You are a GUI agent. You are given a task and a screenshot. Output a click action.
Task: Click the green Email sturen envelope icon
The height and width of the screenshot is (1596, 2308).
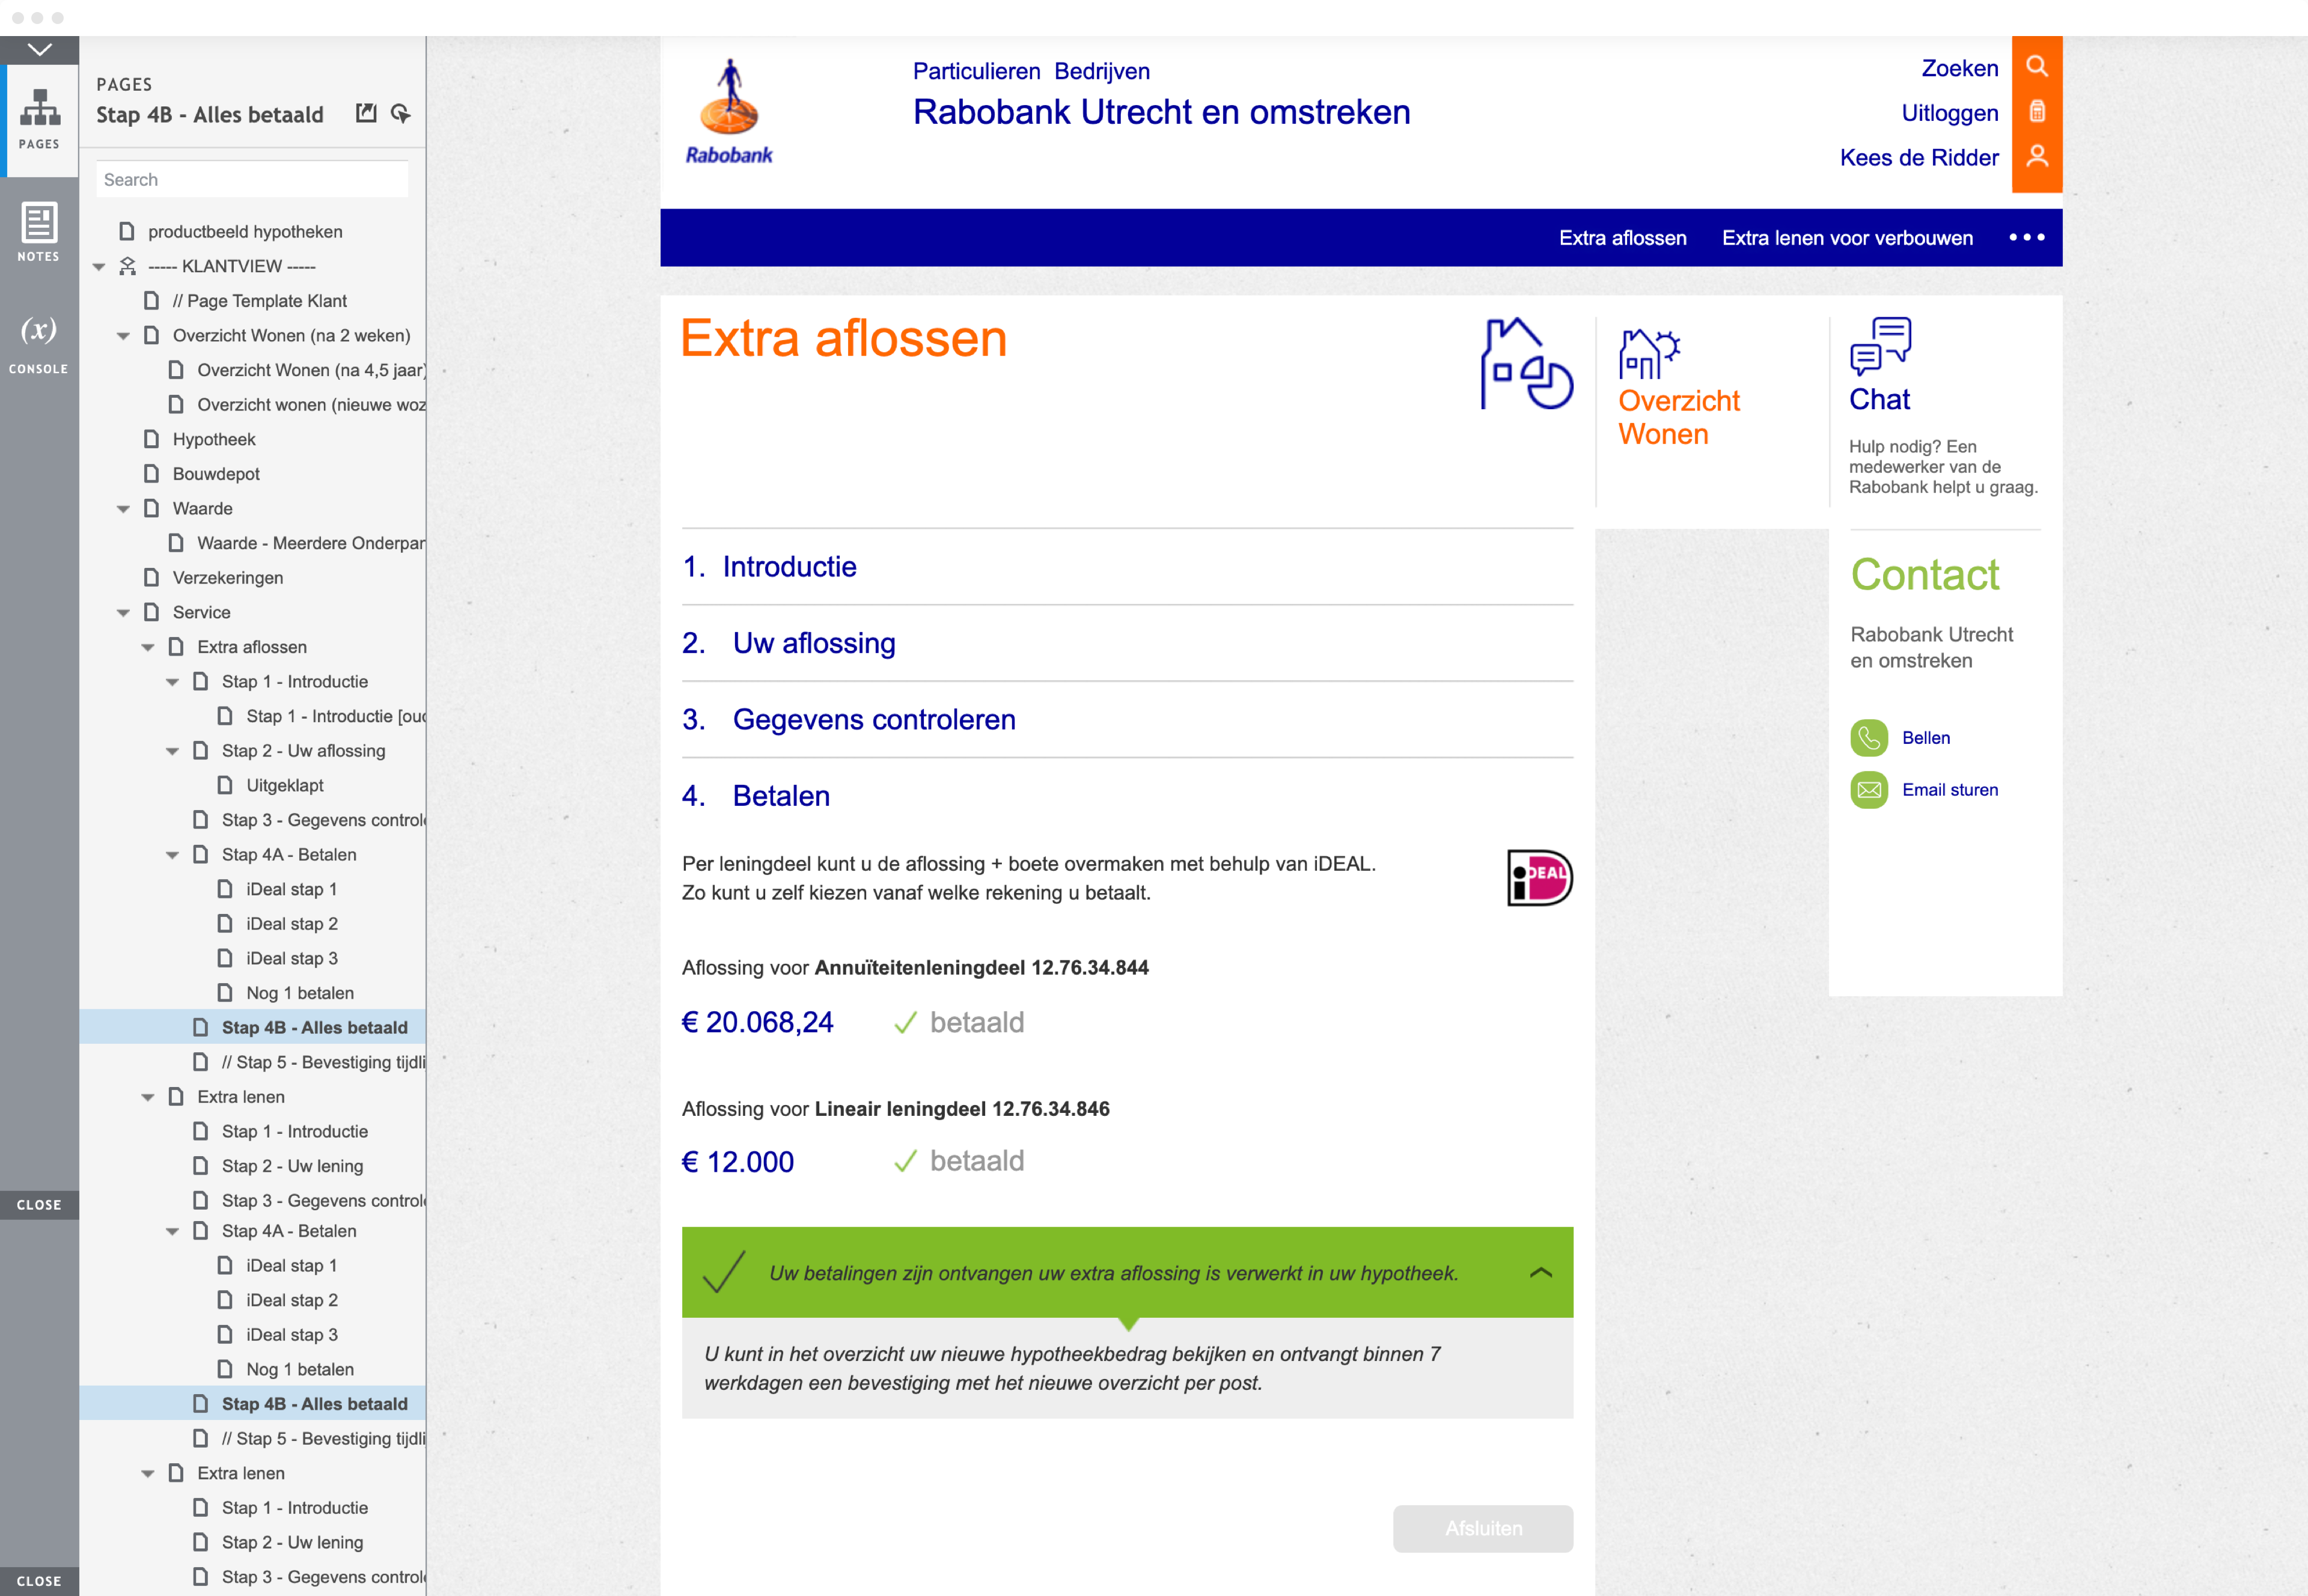pos(1868,790)
